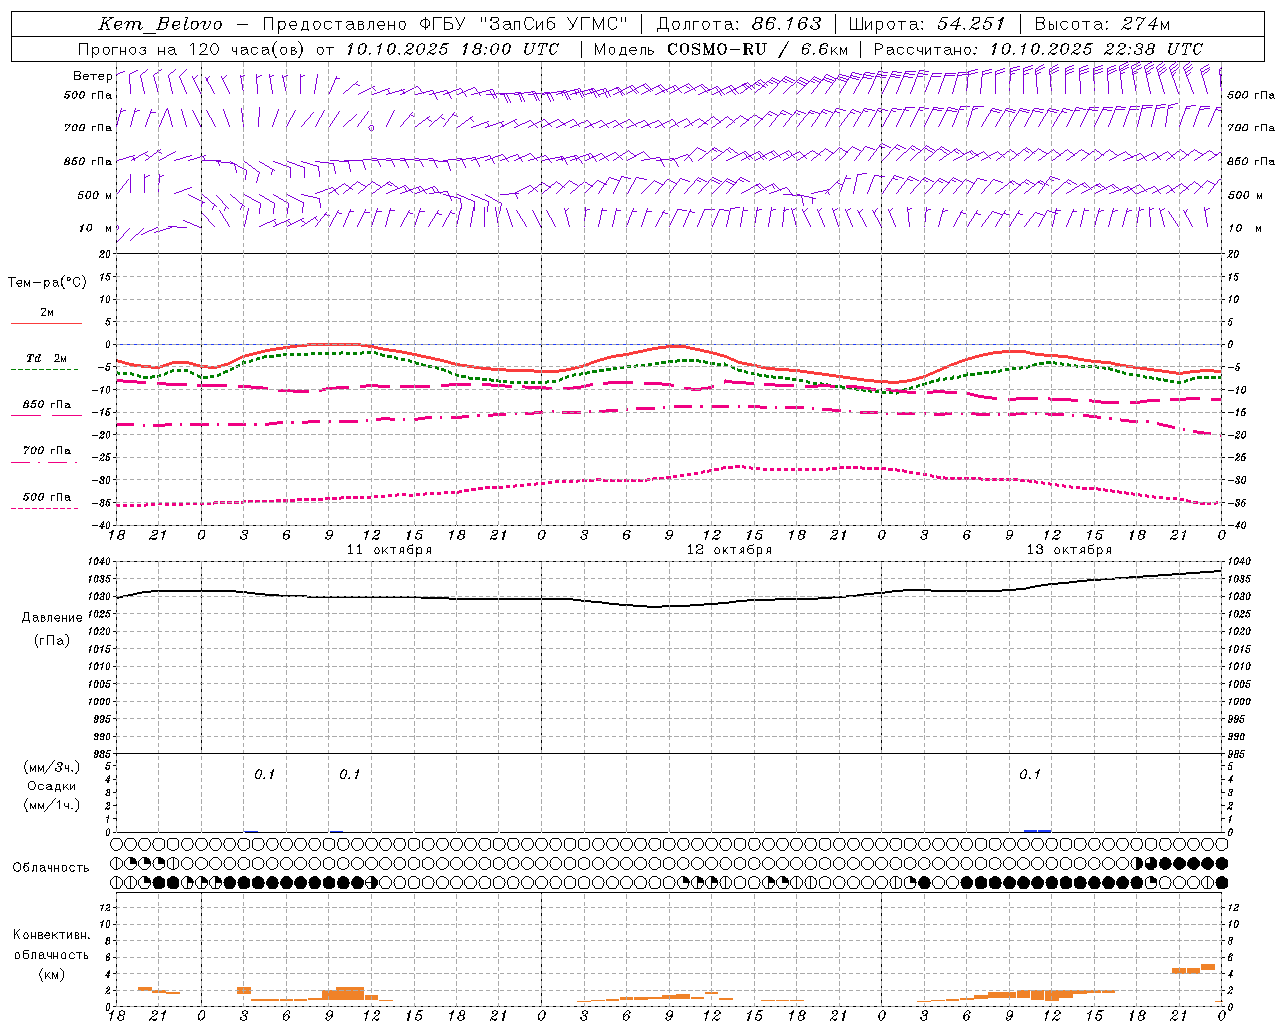Click the dotted 500 гПа temperature legend line
Screen dimensions: 1280x1024
coord(46,508)
